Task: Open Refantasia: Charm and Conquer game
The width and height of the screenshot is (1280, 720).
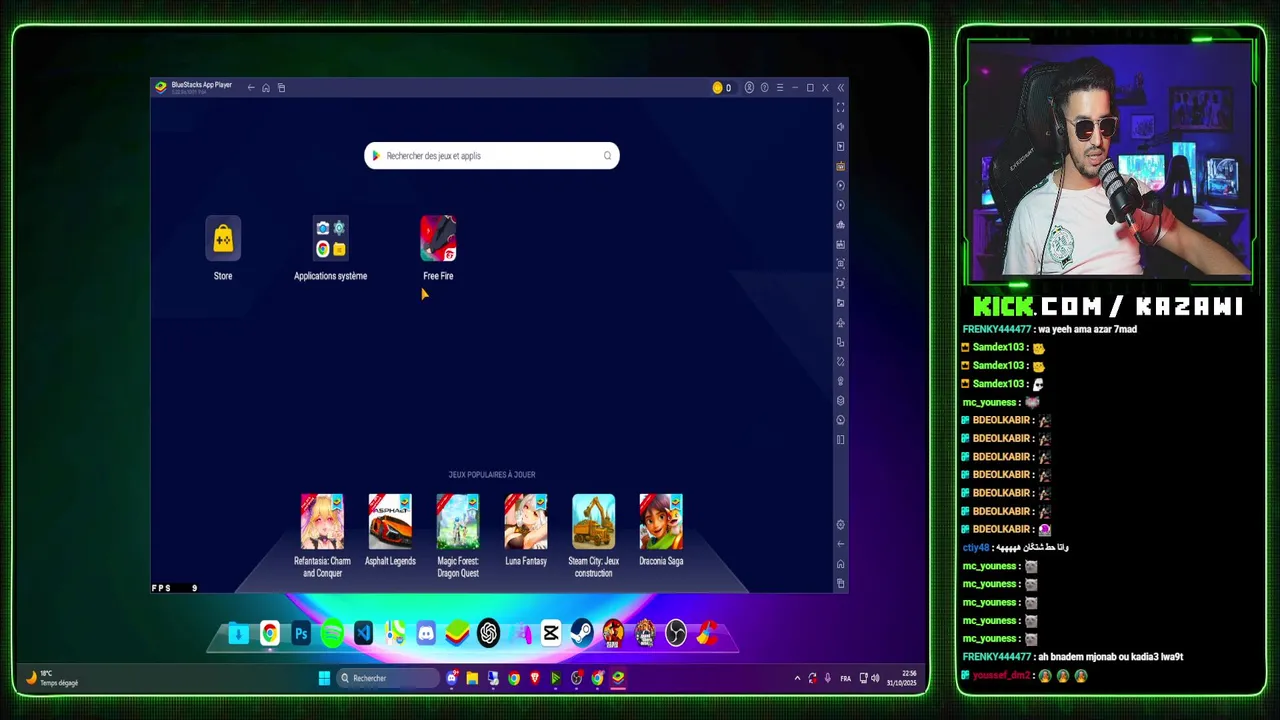Action: (x=322, y=522)
